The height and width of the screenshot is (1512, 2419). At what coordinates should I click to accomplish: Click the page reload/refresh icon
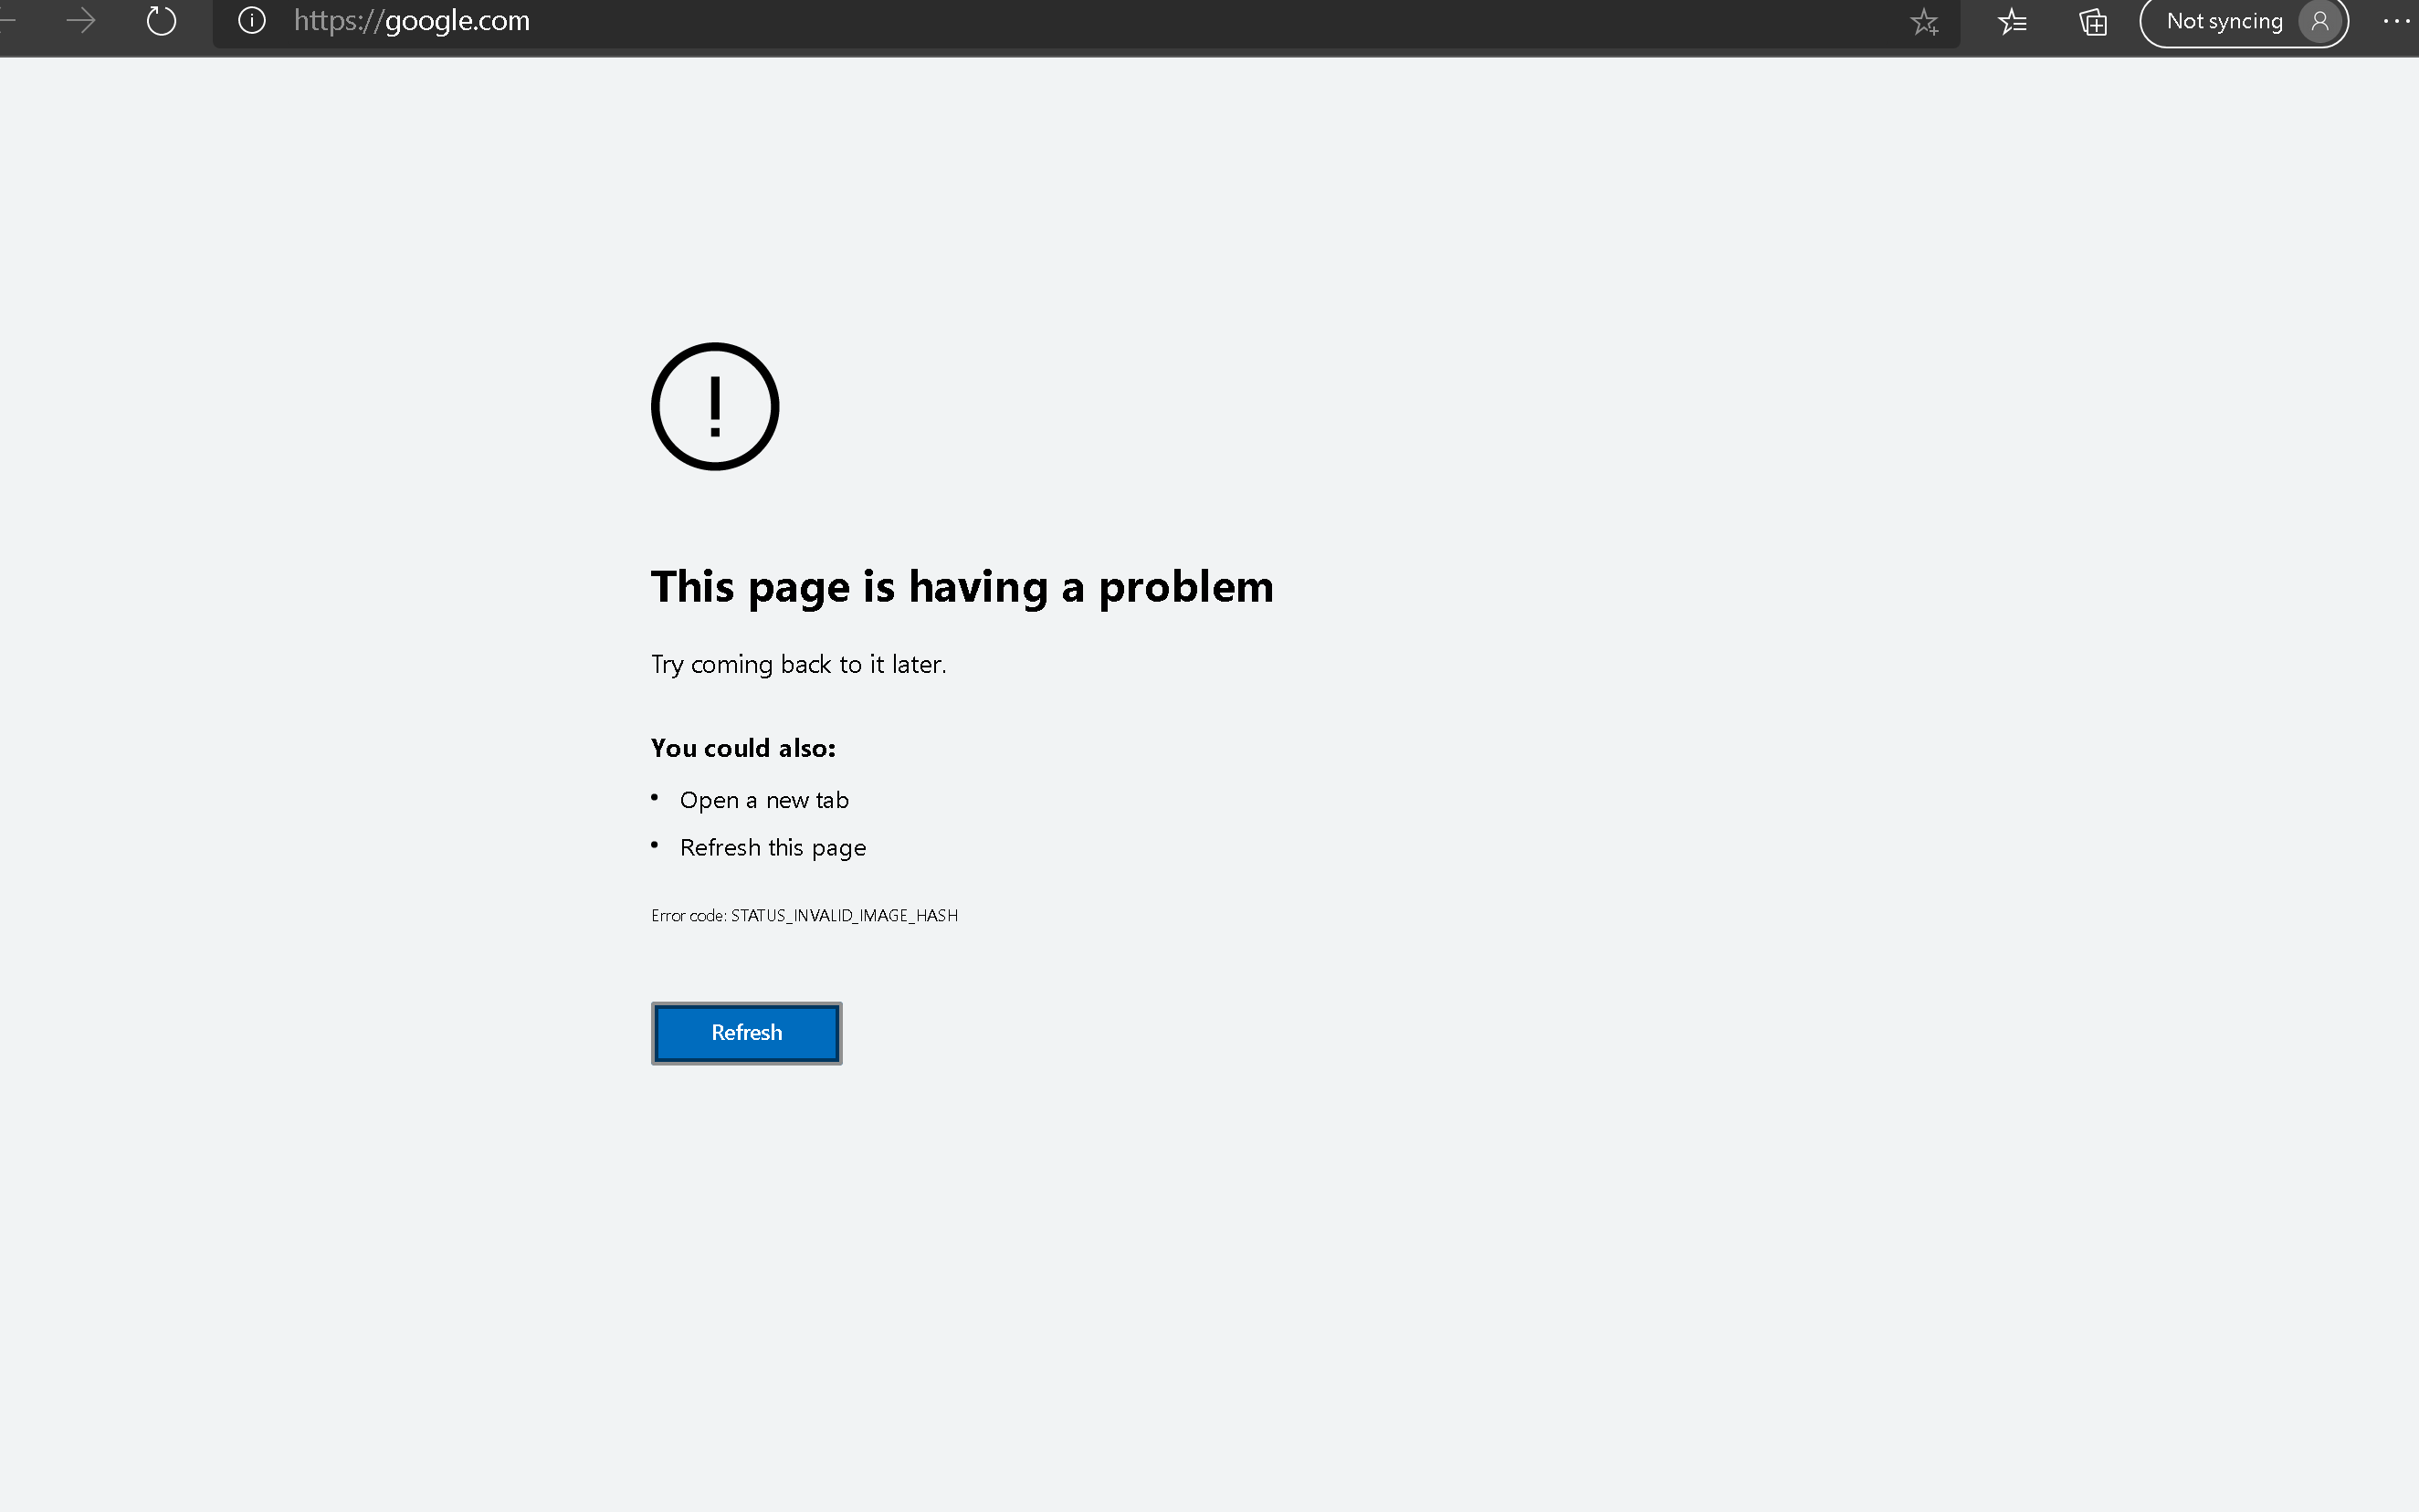tap(160, 21)
